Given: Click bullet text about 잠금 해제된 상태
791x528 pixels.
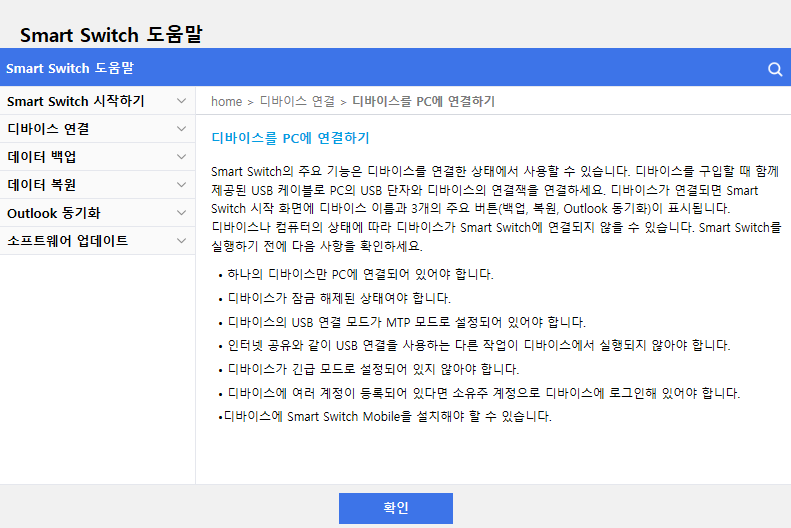Looking at the screenshot, I should [x=339, y=298].
